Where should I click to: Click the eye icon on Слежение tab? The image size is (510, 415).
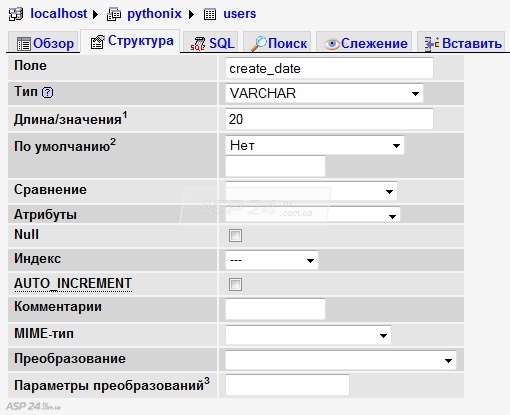click(332, 44)
